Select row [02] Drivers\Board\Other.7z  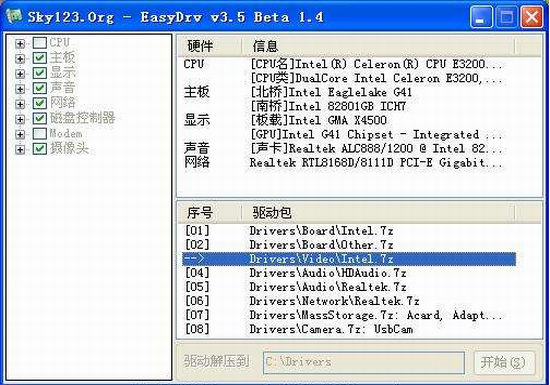[349, 245]
